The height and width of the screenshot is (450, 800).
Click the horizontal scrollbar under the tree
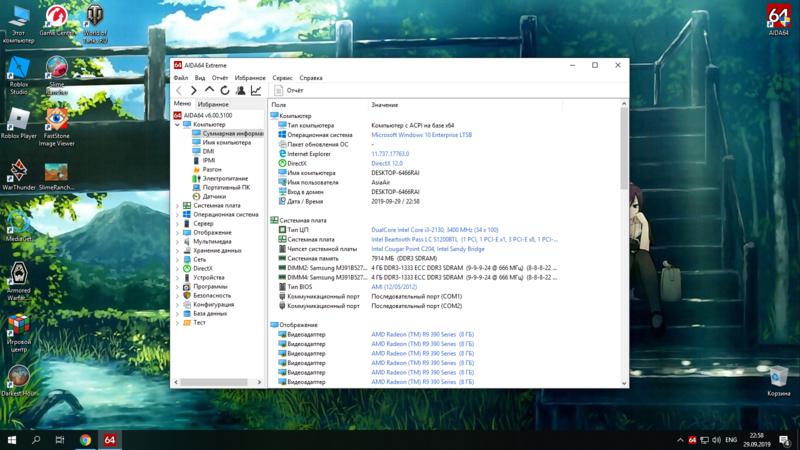(218, 382)
